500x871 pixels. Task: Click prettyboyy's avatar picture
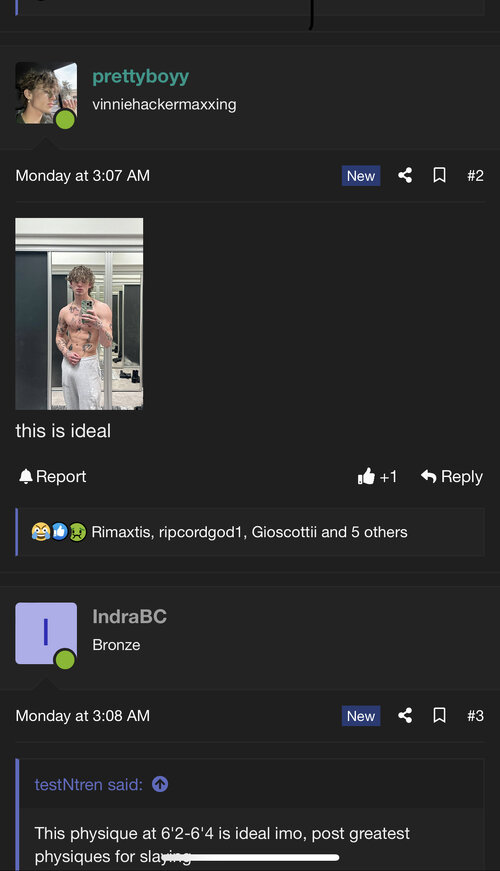(x=46, y=93)
